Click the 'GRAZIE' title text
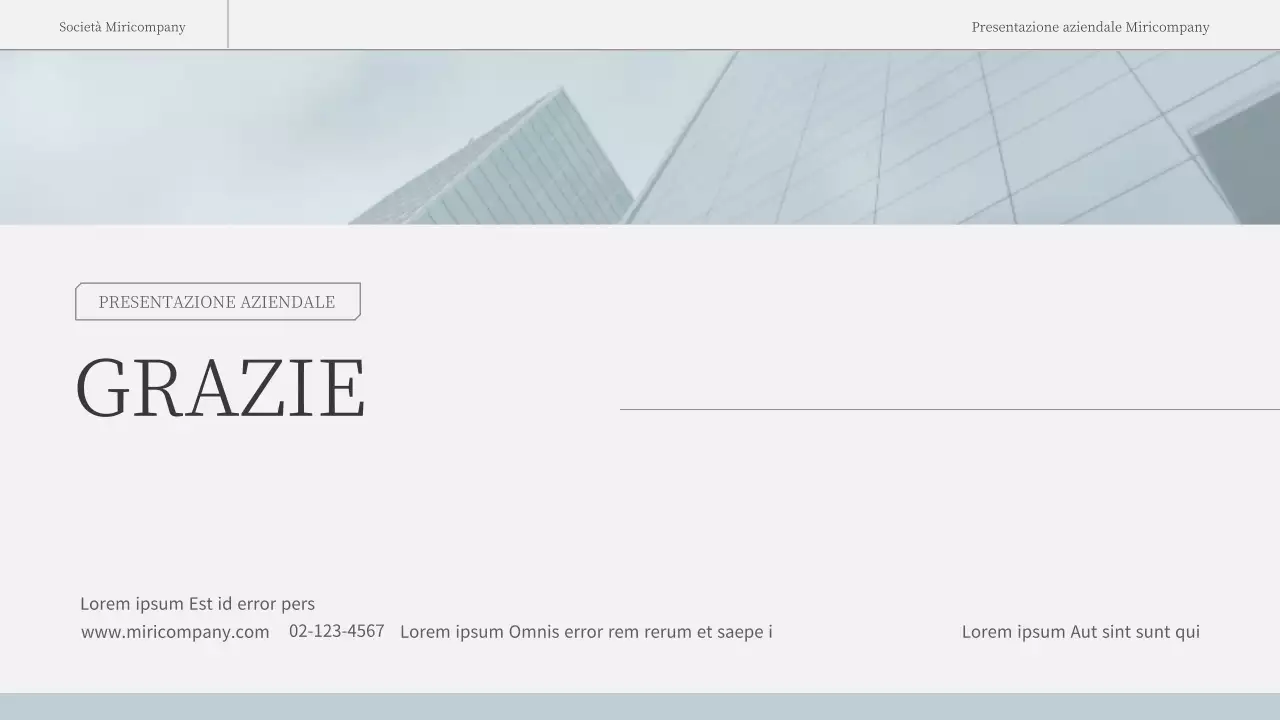This screenshot has width=1280, height=720. pos(220,388)
